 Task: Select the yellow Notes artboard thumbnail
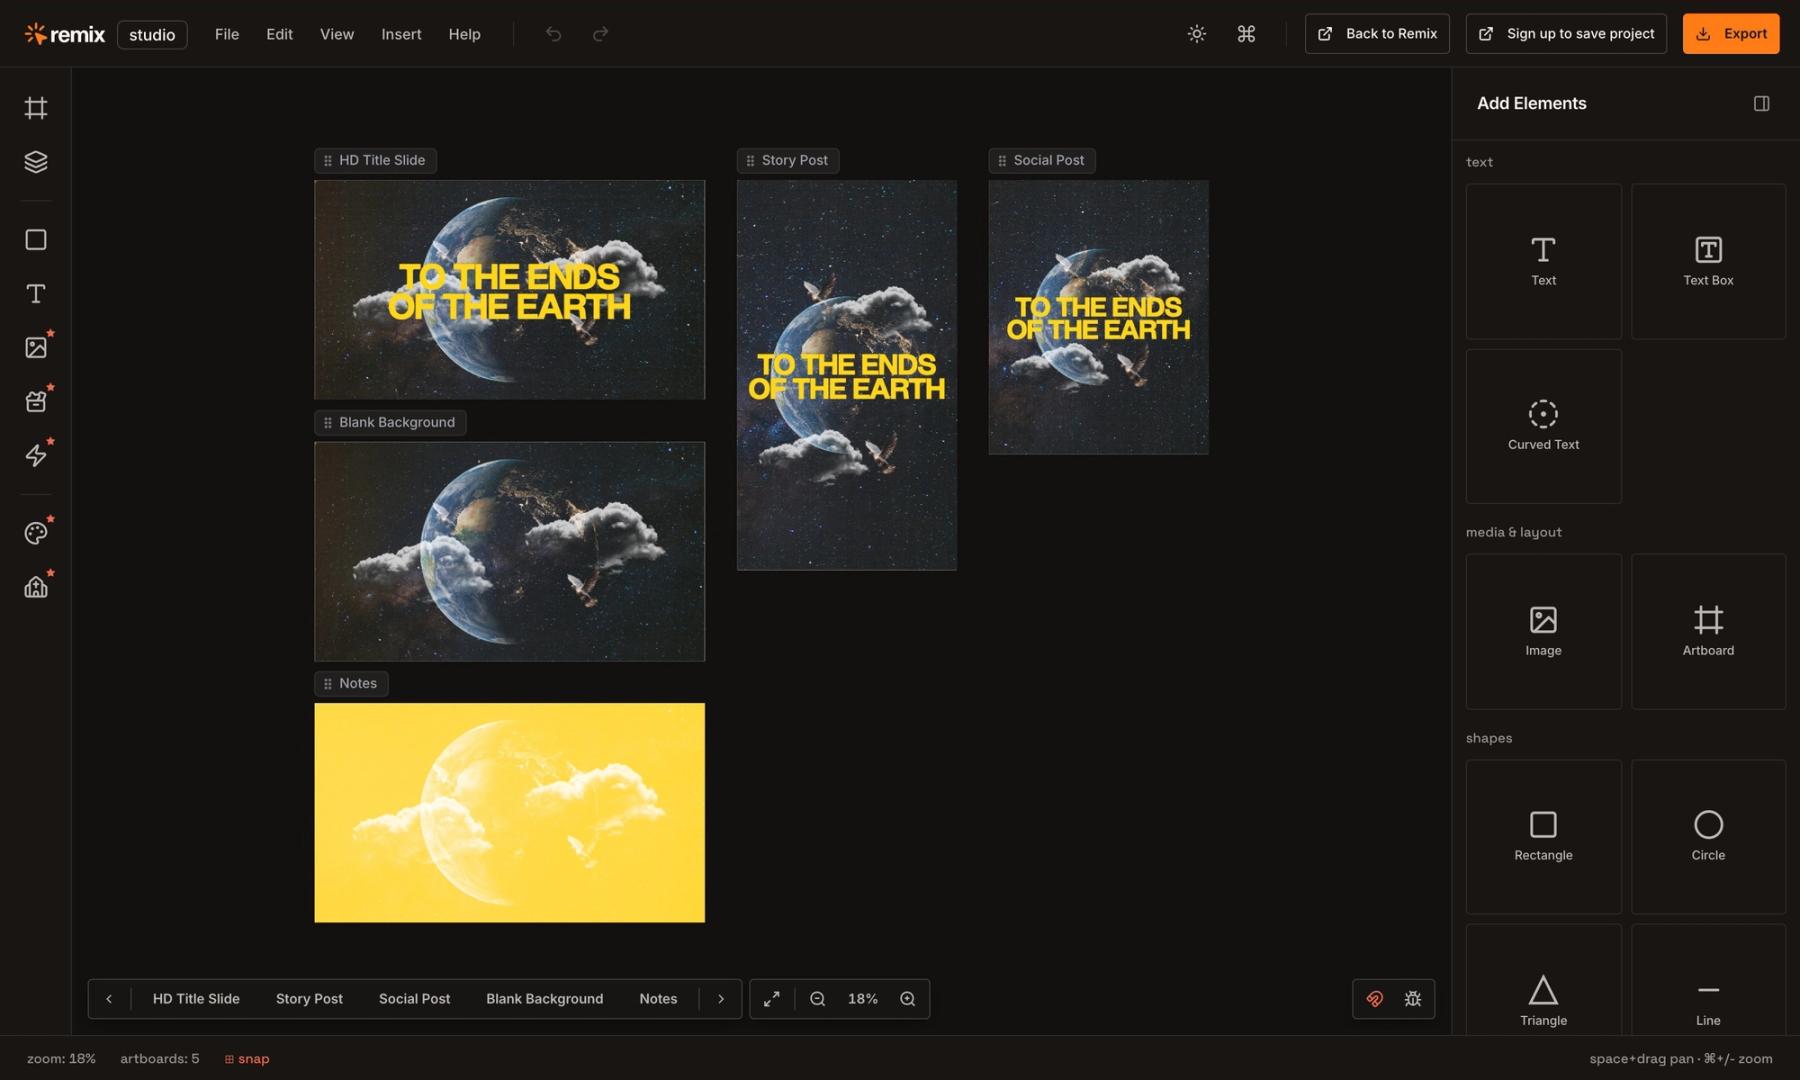click(x=509, y=813)
